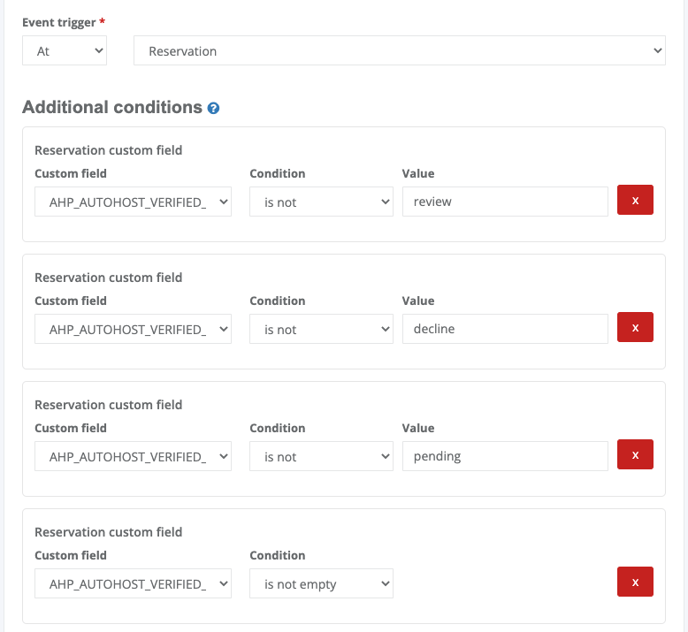688x632 pixels.
Task: Open the custom field dropdown in pending row
Action: [x=133, y=456]
